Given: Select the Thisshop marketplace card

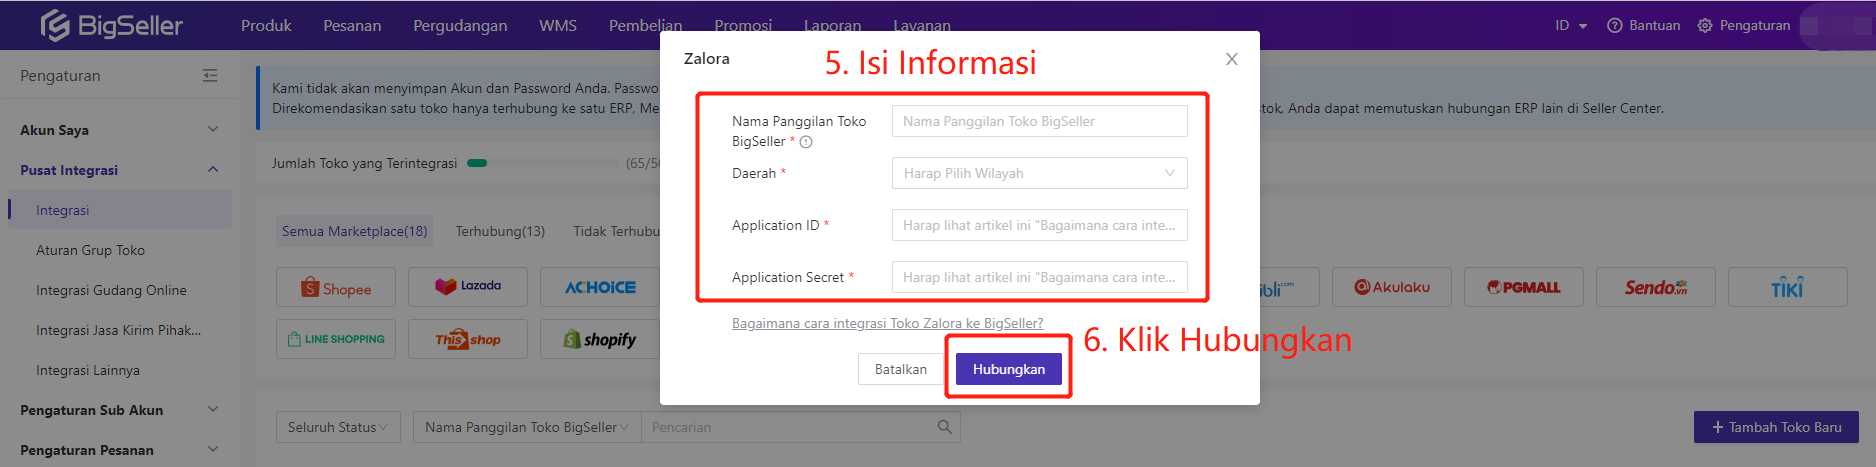Looking at the screenshot, I should pos(468,339).
